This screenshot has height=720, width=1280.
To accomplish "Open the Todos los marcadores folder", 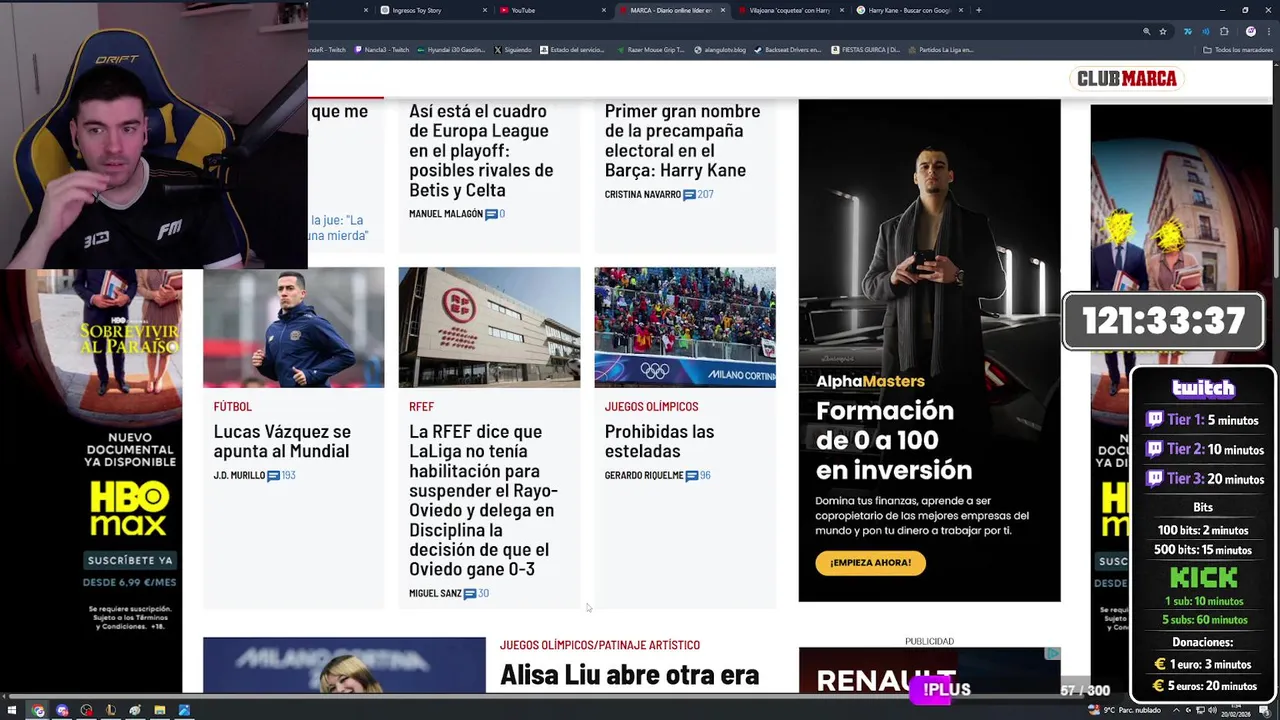I will click(1238, 49).
